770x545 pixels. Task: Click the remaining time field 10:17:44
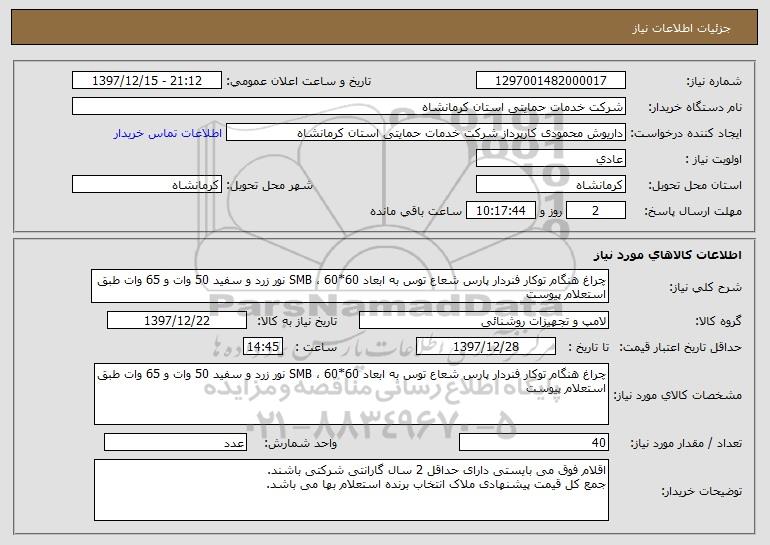coord(500,211)
